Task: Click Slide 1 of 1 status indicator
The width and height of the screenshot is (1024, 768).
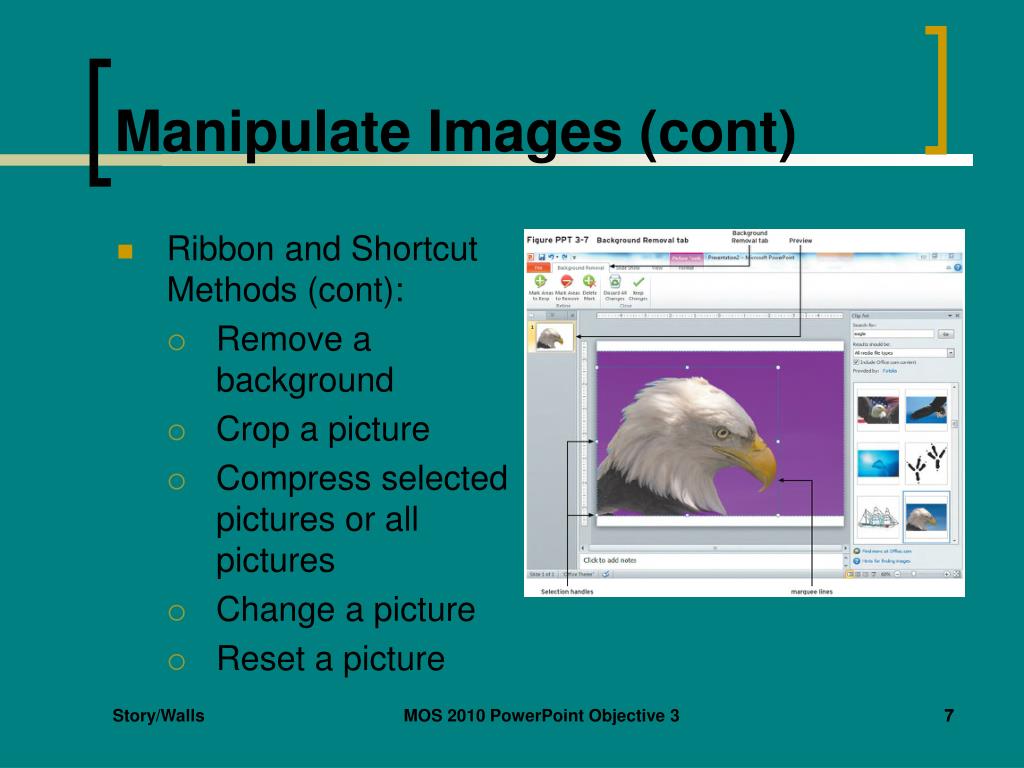Action: (541, 574)
